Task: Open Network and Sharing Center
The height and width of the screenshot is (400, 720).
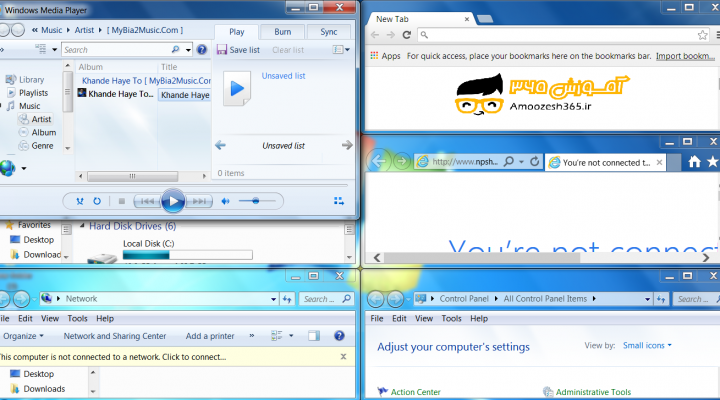Action: (115, 336)
